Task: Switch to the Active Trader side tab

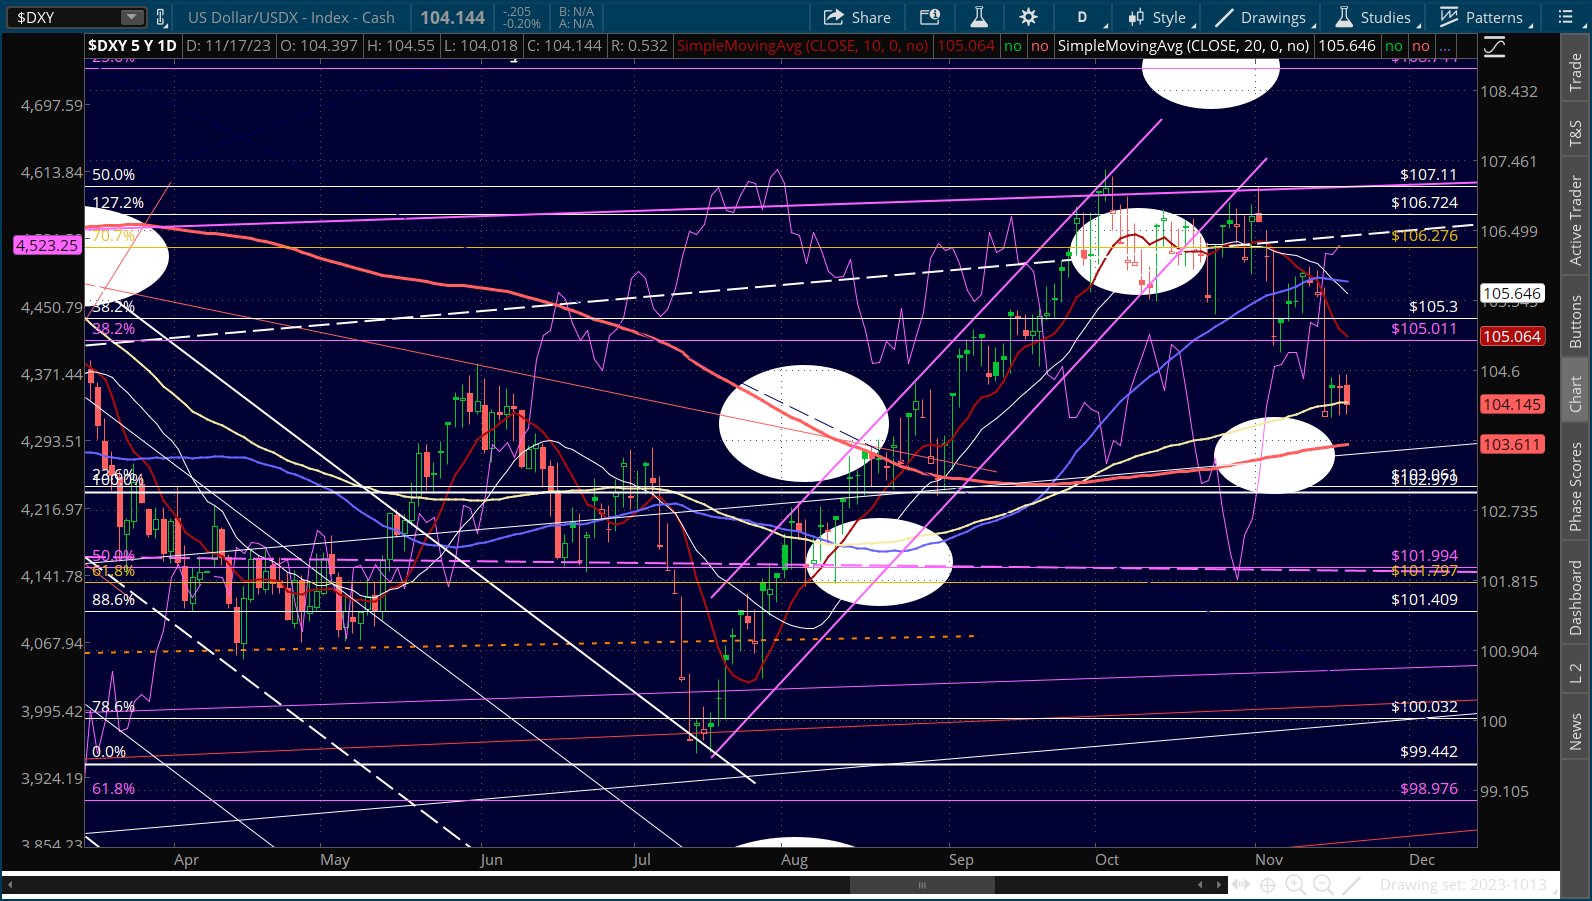Action: coord(1576,220)
